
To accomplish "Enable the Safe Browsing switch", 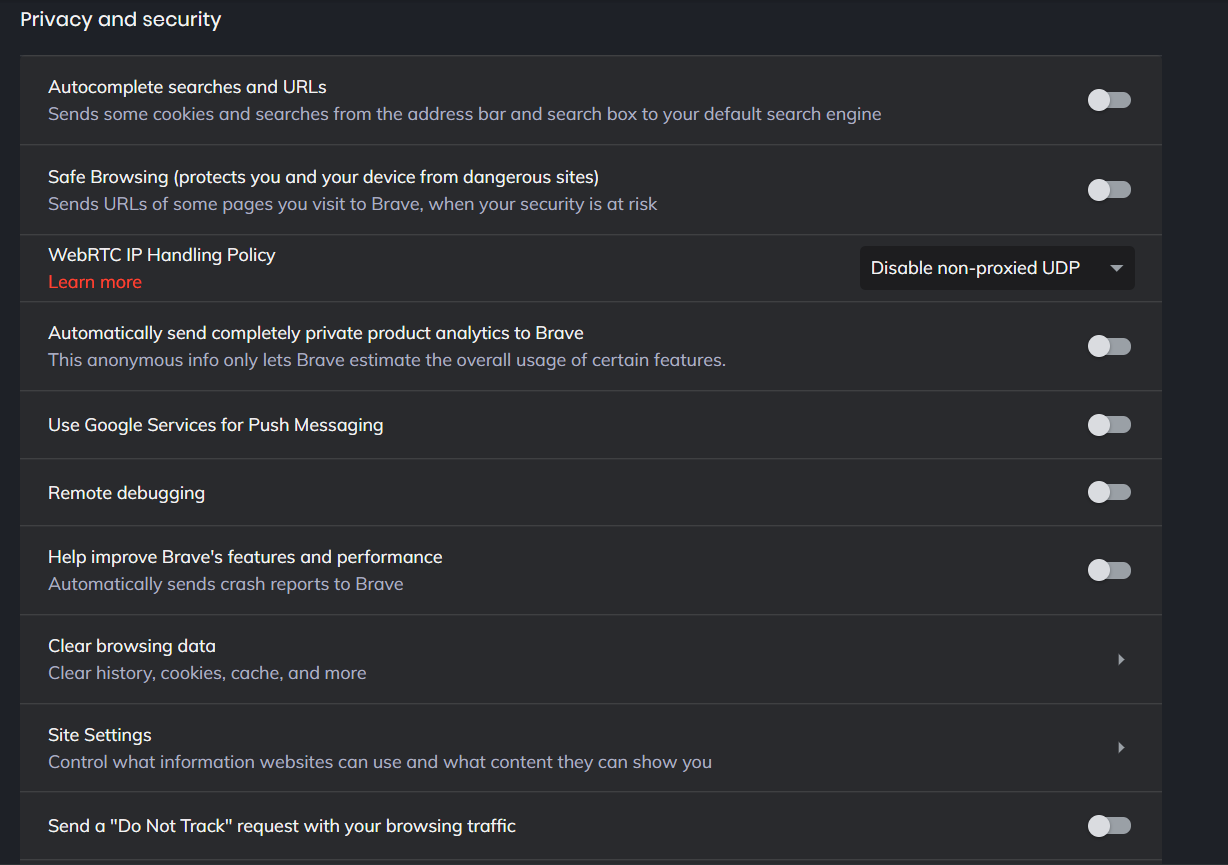I will (1109, 190).
